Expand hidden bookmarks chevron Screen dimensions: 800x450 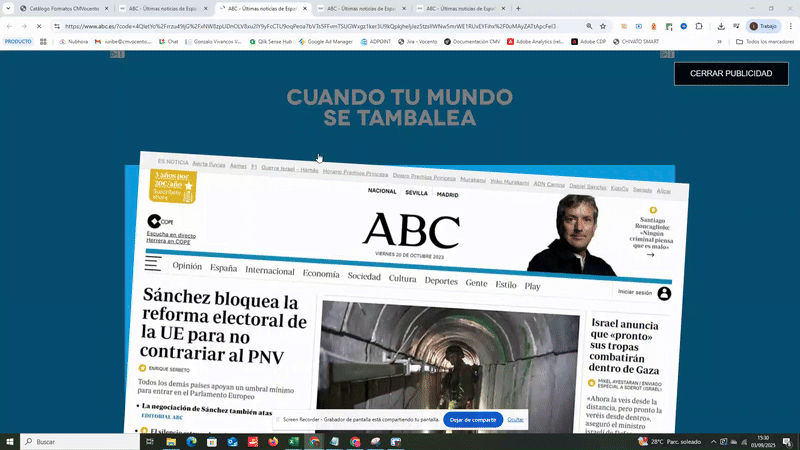pyautogui.click(x=719, y=41)
